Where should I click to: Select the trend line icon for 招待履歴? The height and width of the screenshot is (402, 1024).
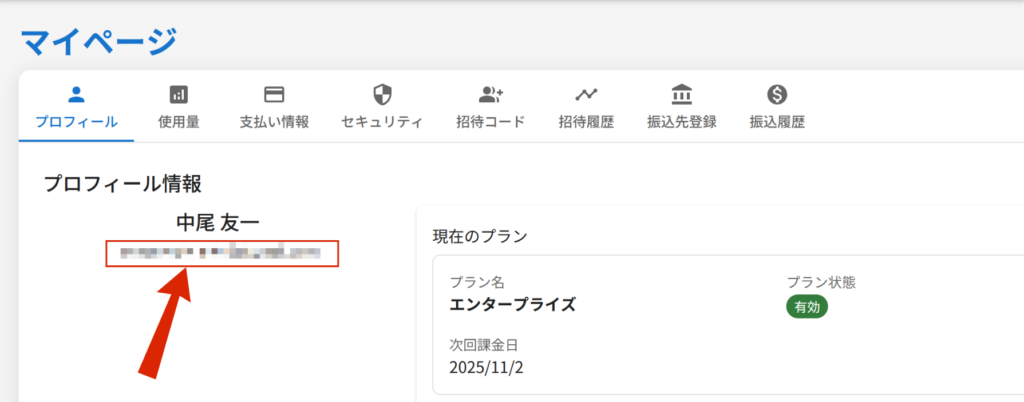[586, 95]
